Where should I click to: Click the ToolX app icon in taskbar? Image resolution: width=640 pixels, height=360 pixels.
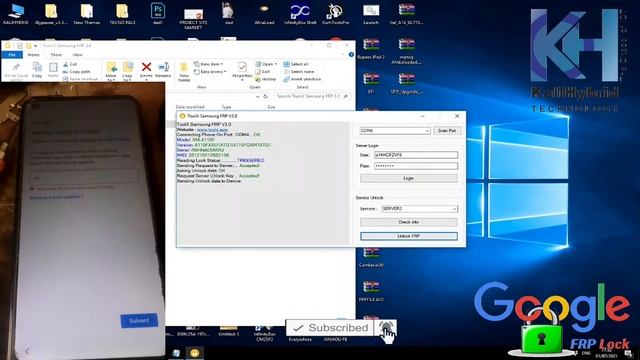pos(194,353)
